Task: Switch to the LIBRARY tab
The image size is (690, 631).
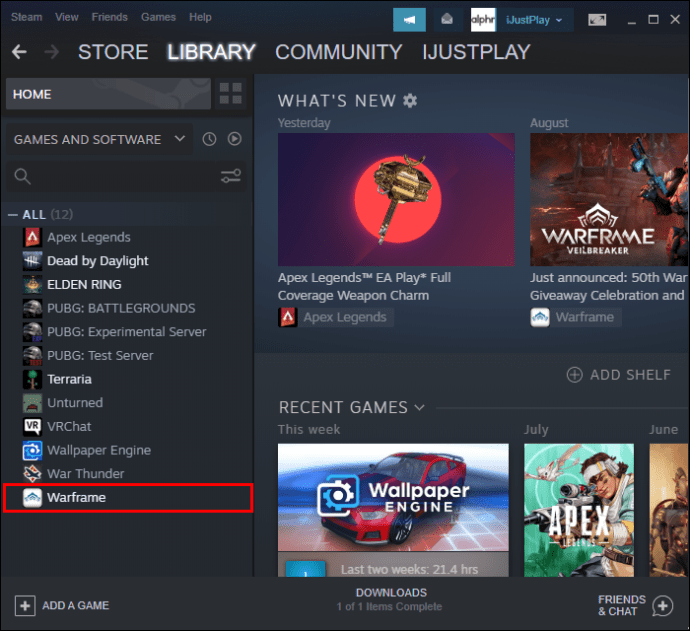Action: click(211, 52)
